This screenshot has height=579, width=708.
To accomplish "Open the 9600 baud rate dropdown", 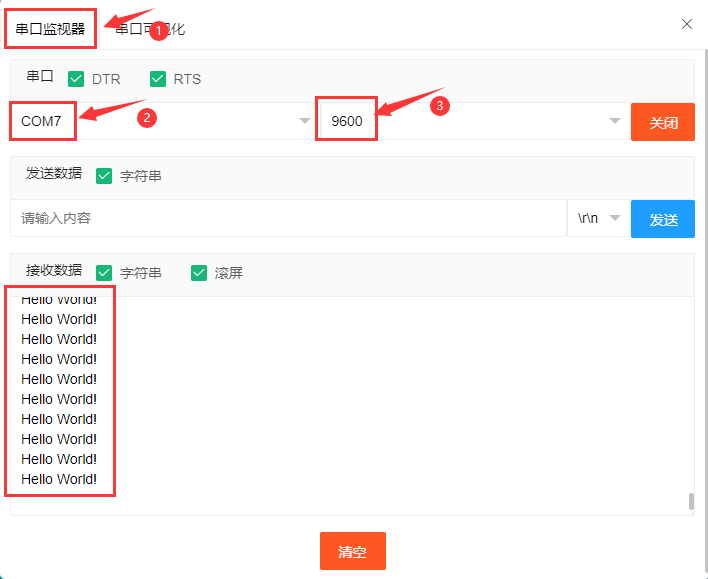I will point(475,121).
